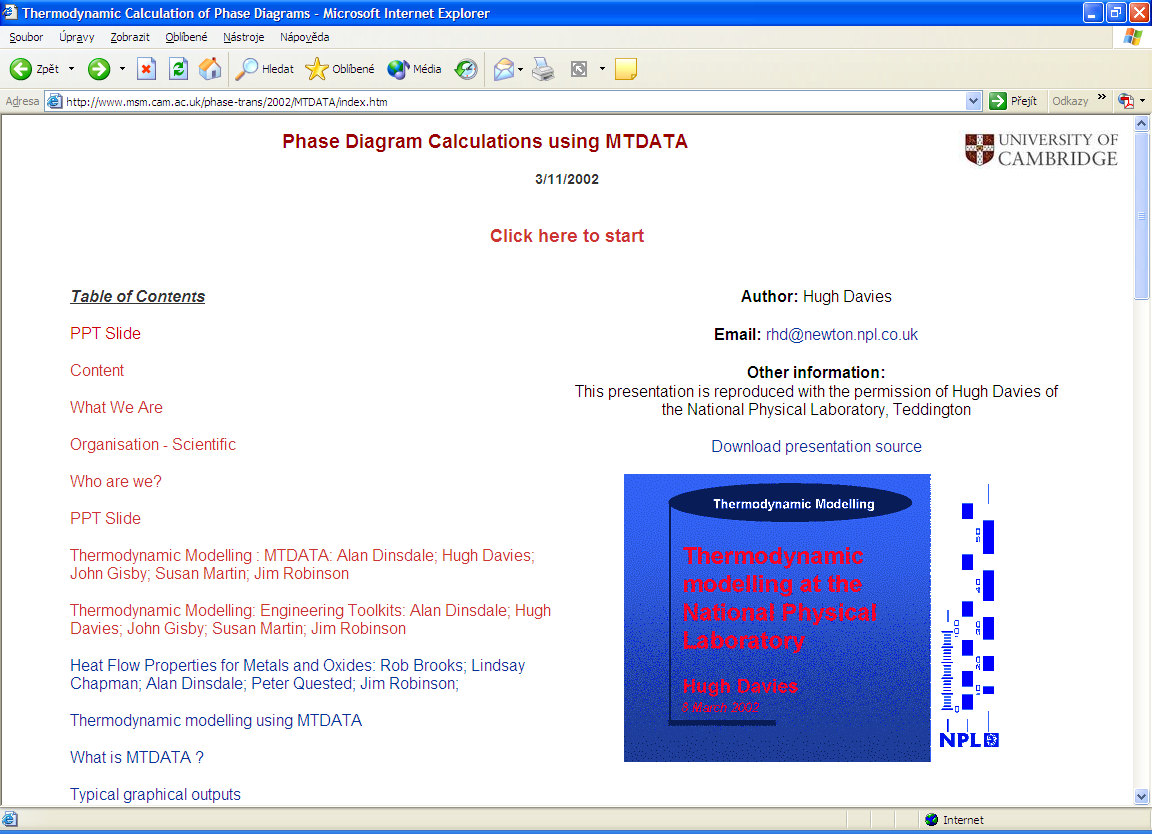Open 'Organisation - Scientific' link
1152x834 pixels.
153,445
